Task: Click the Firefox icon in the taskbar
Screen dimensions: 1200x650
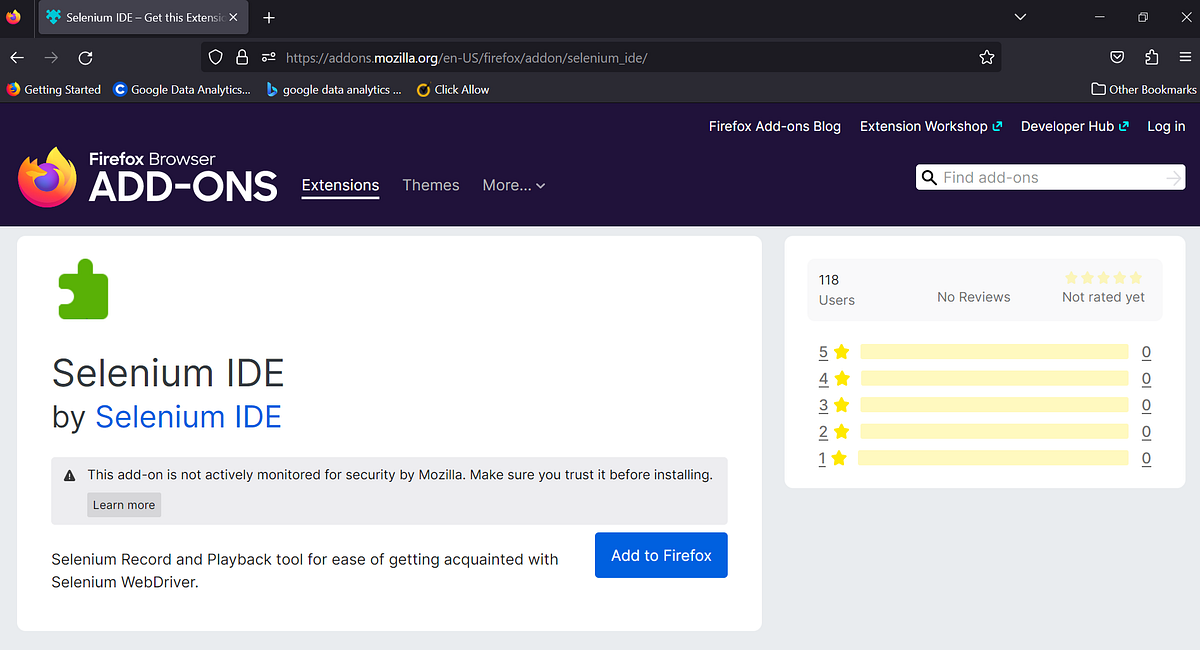Action: pos(14,17)
